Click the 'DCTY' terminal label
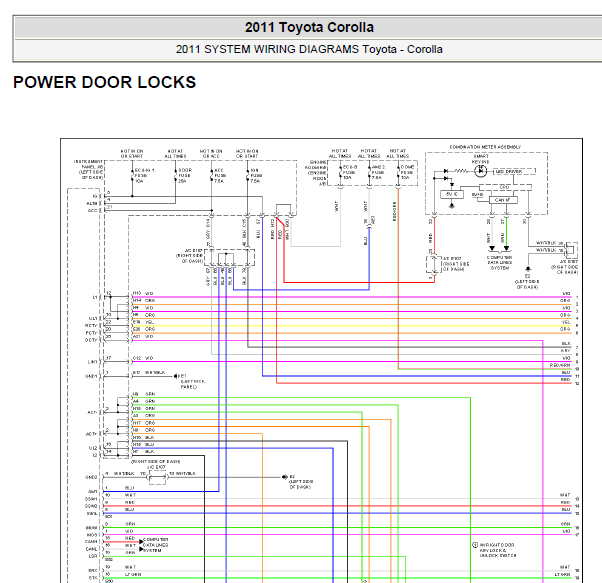This screenshot has height=583, width=602. 91,340
